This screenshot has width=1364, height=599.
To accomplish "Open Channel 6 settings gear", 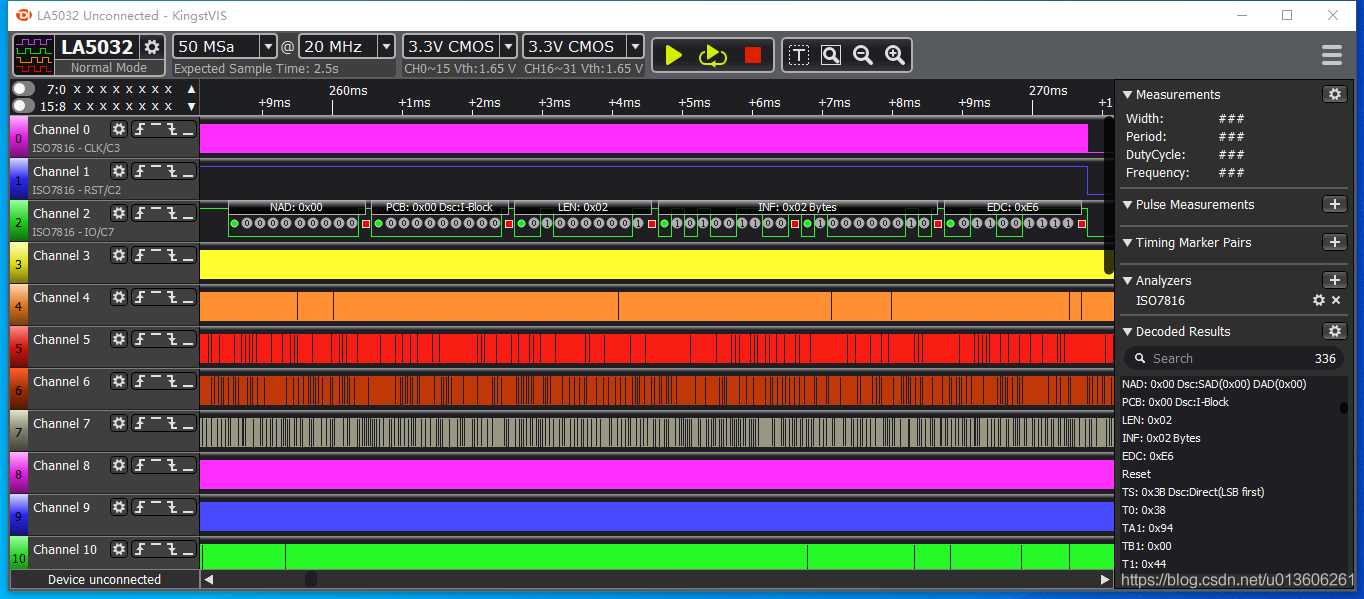I will (x=119, y=381).
